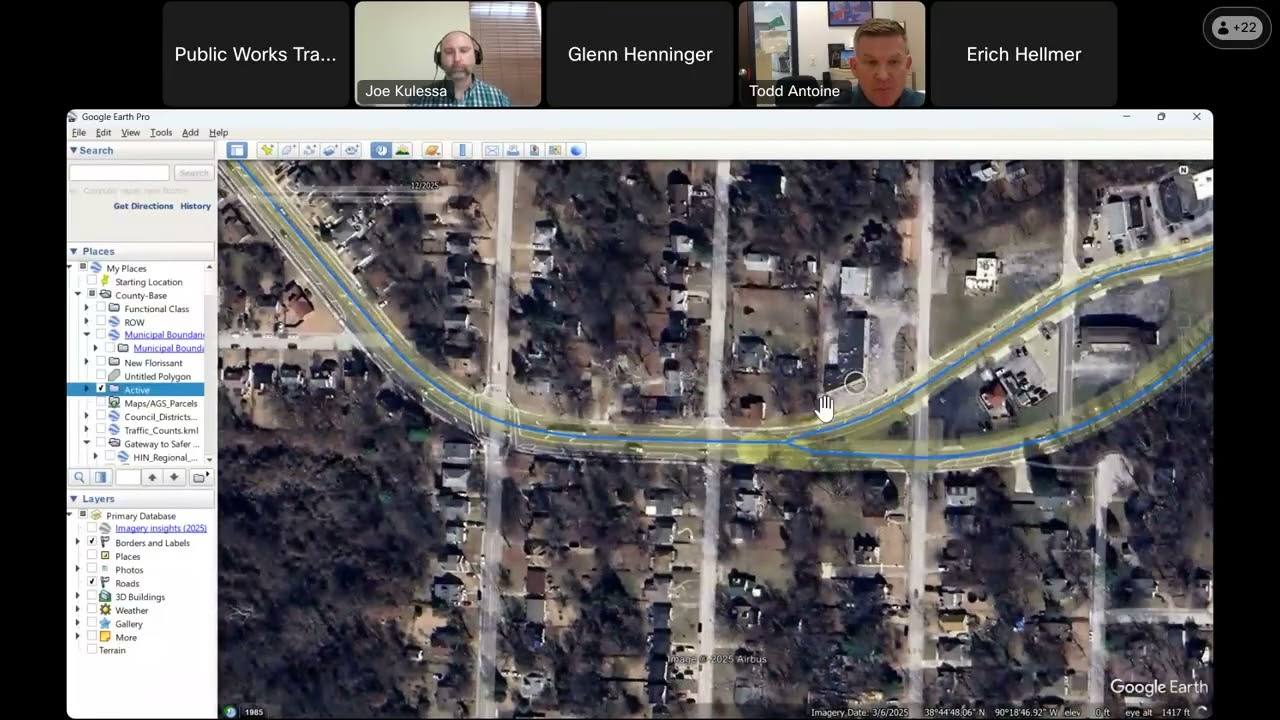
Task: Open the Municipal Boundaries link in Places
Action: click(x=164, y=335)
